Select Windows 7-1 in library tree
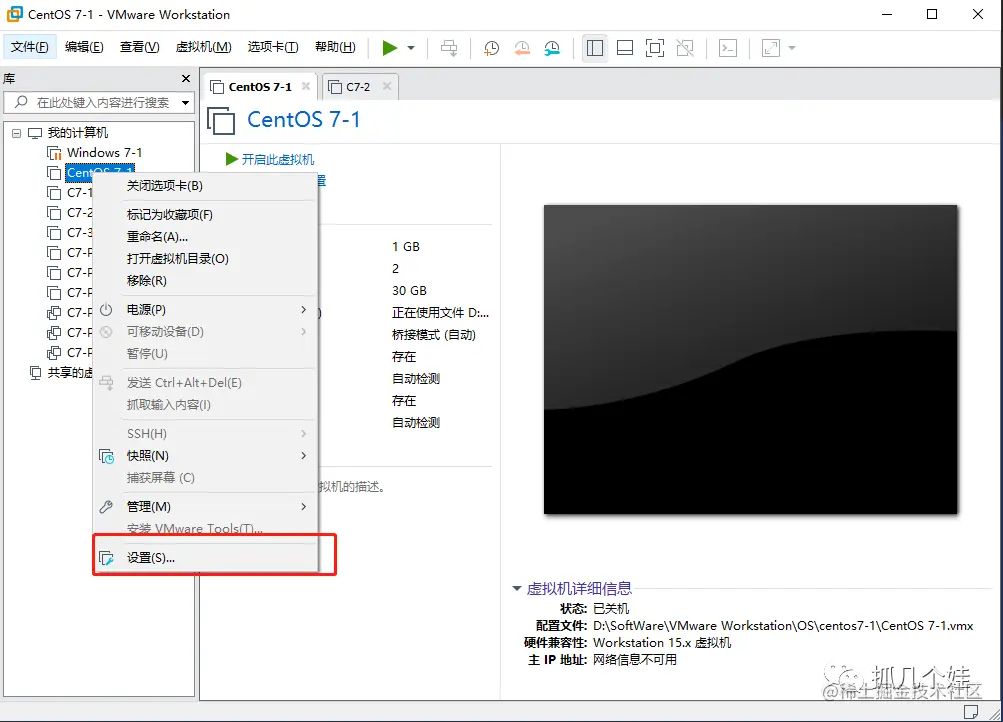Viewport: 1003px width, 722px height. pyautogui.click(x=104, y=153)
